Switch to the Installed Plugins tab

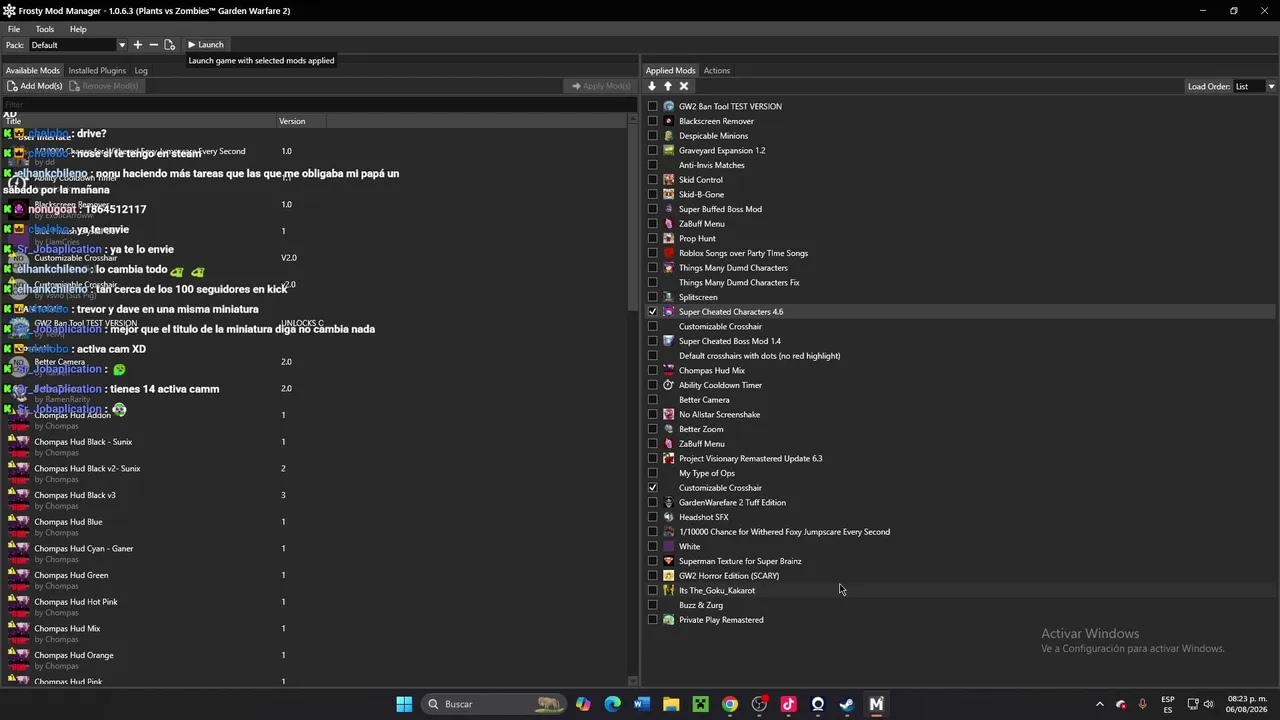point(97,71)
